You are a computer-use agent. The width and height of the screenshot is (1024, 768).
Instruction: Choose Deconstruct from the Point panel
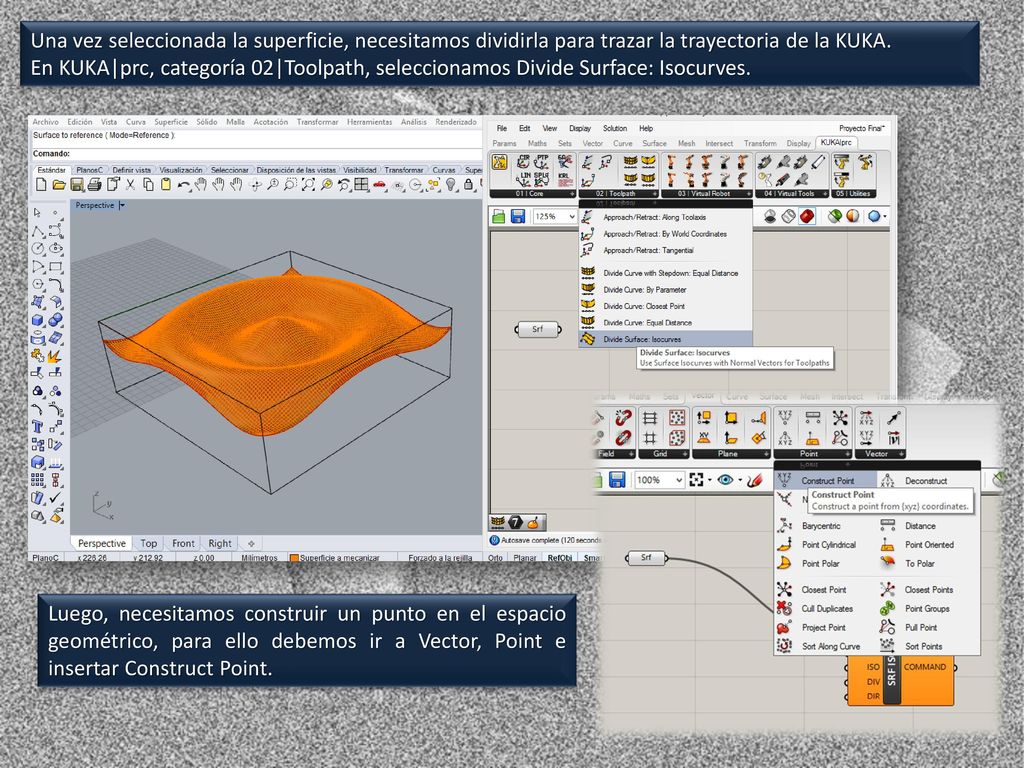point(927,481)
